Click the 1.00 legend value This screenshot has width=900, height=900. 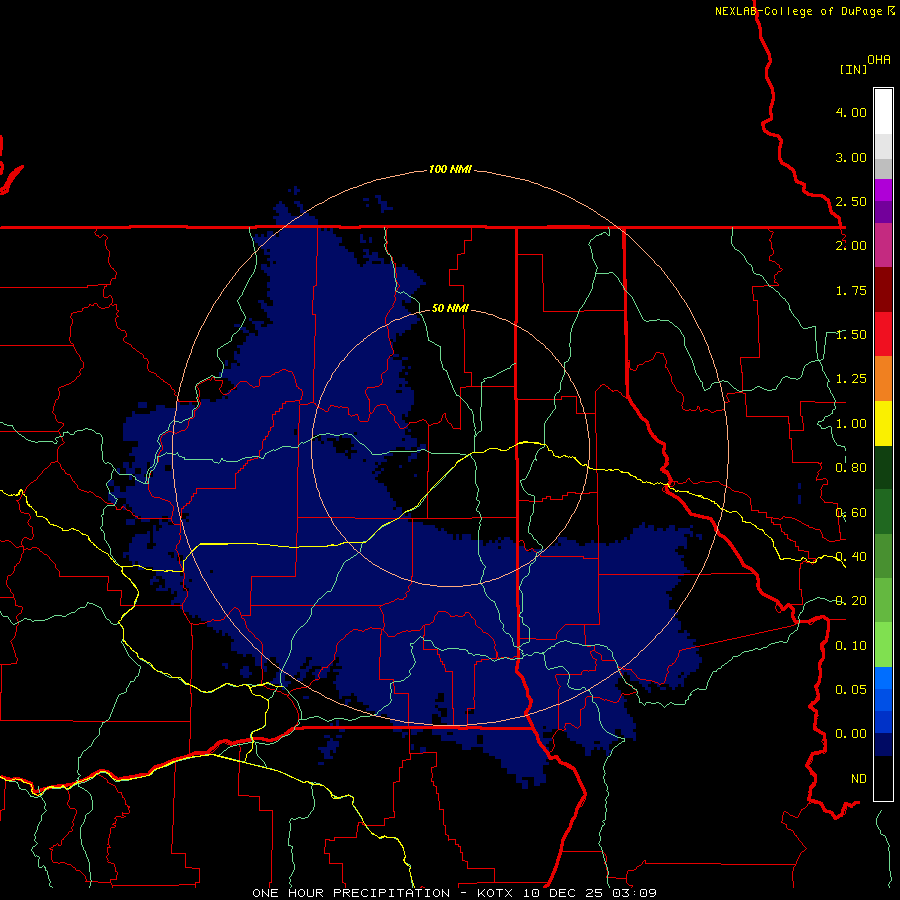(851, 424)
